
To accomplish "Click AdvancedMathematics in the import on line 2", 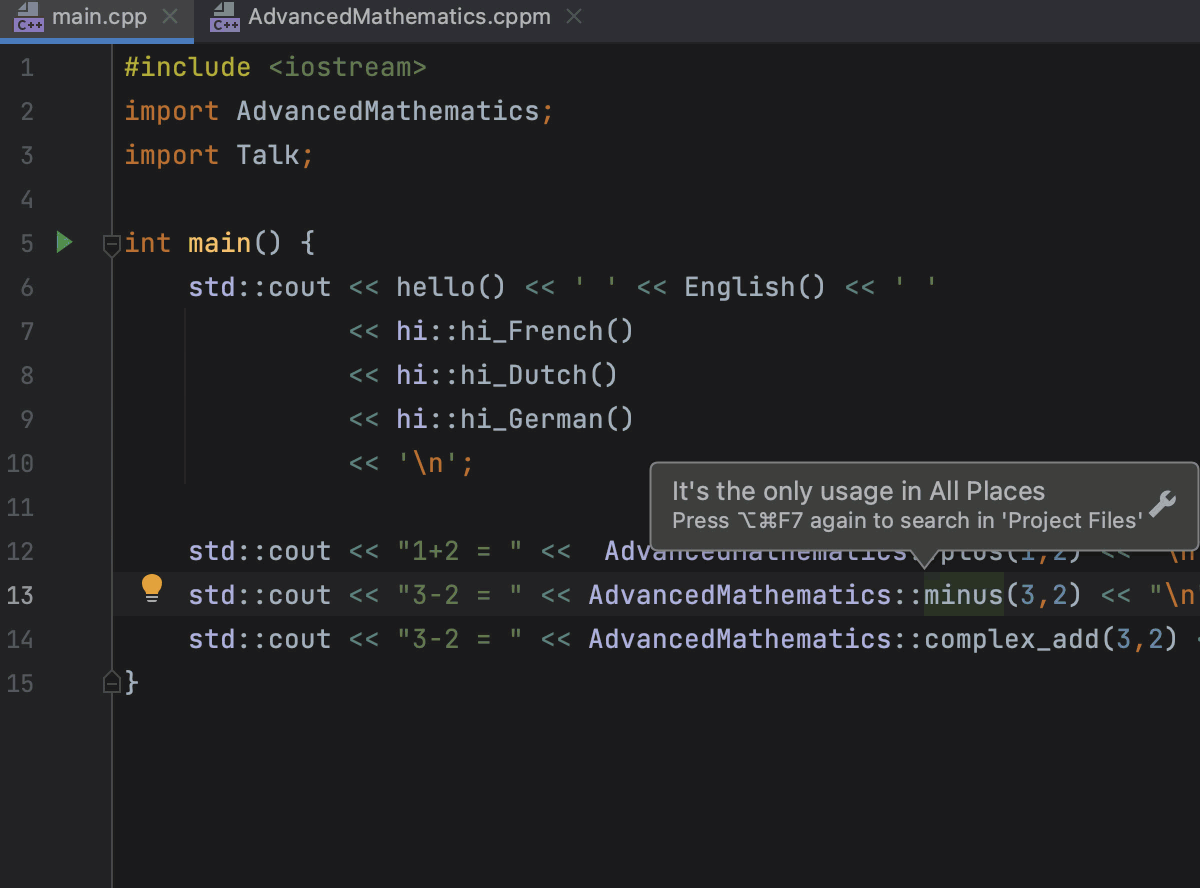I will click(388, 111).
